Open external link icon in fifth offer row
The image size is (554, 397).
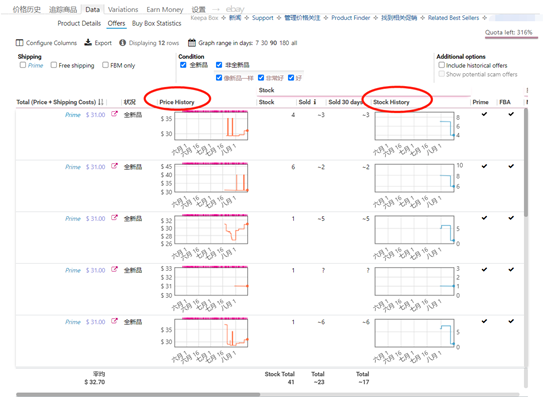point(114,321)
